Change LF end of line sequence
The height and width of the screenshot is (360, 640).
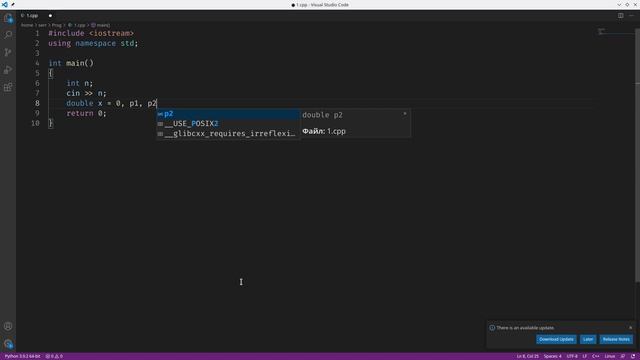click(x=584, y=356)
